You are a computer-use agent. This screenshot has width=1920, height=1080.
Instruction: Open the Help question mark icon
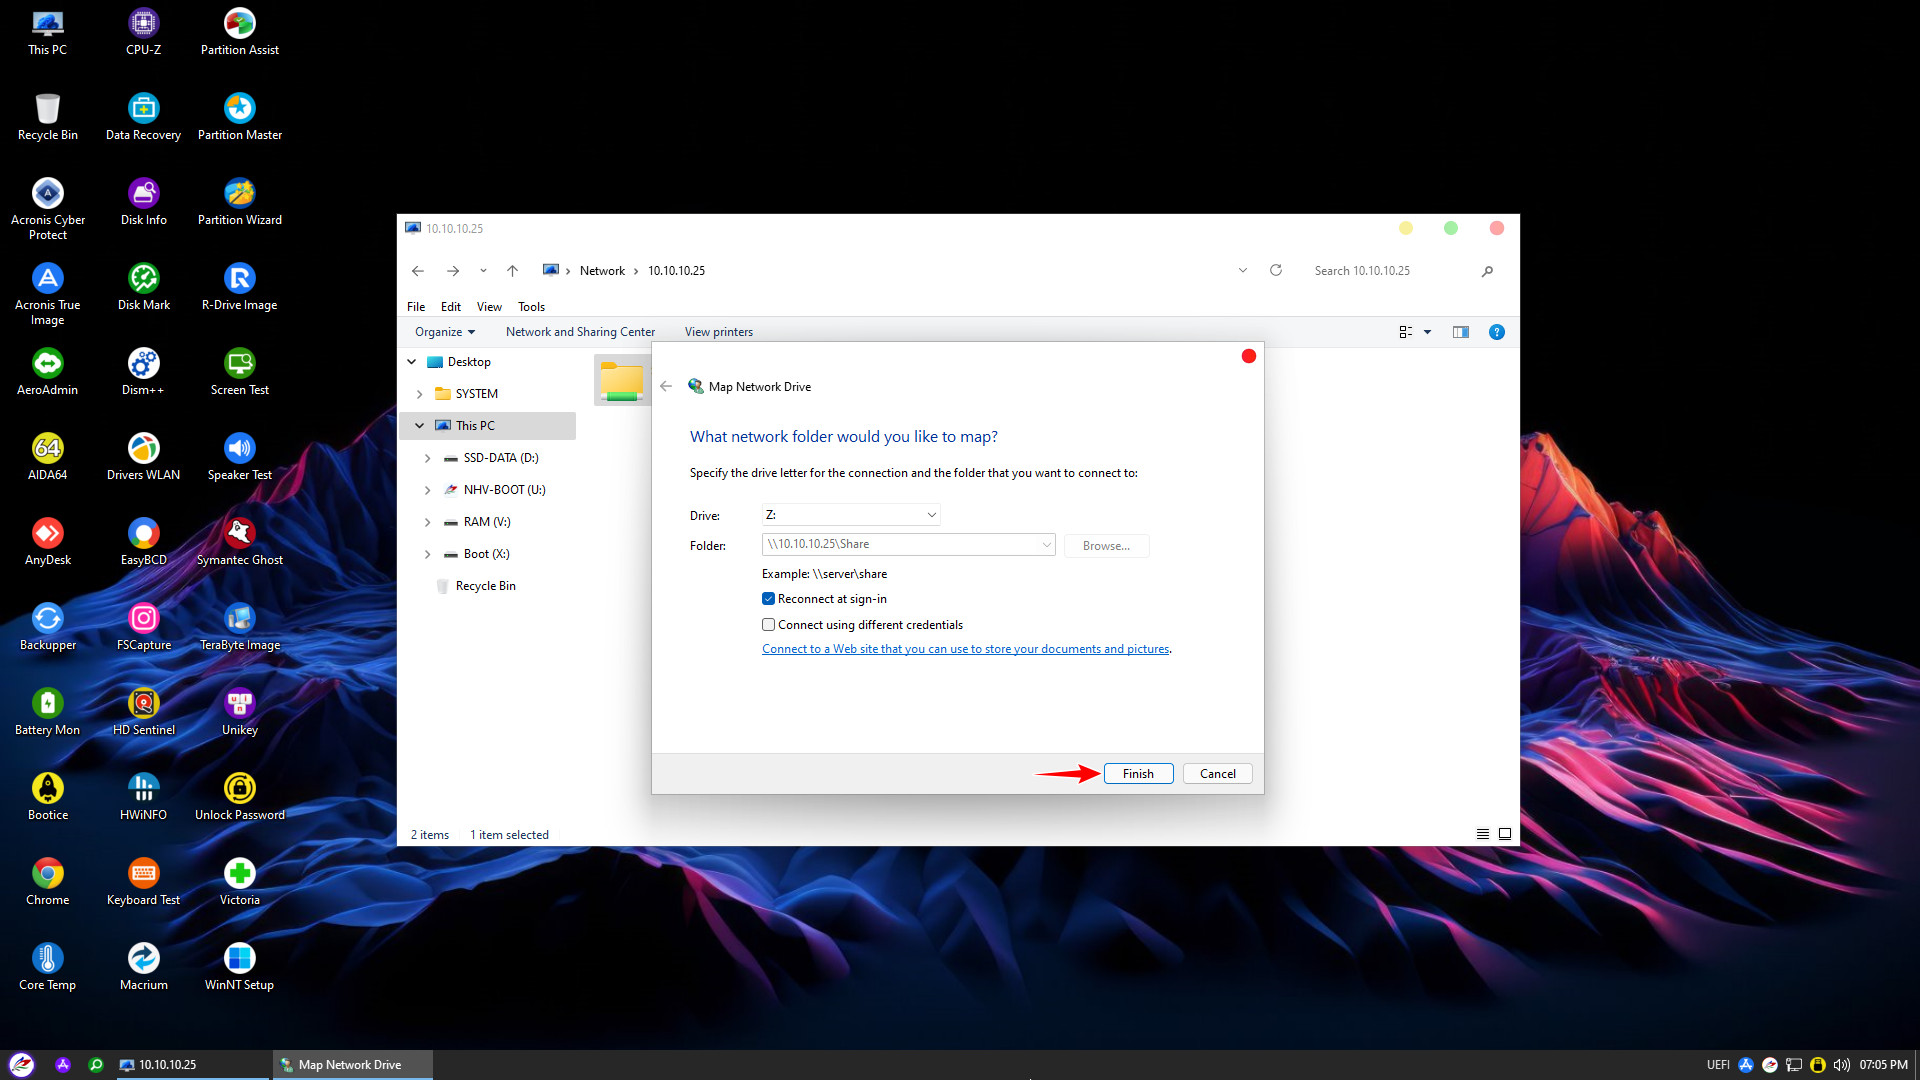1496,332
